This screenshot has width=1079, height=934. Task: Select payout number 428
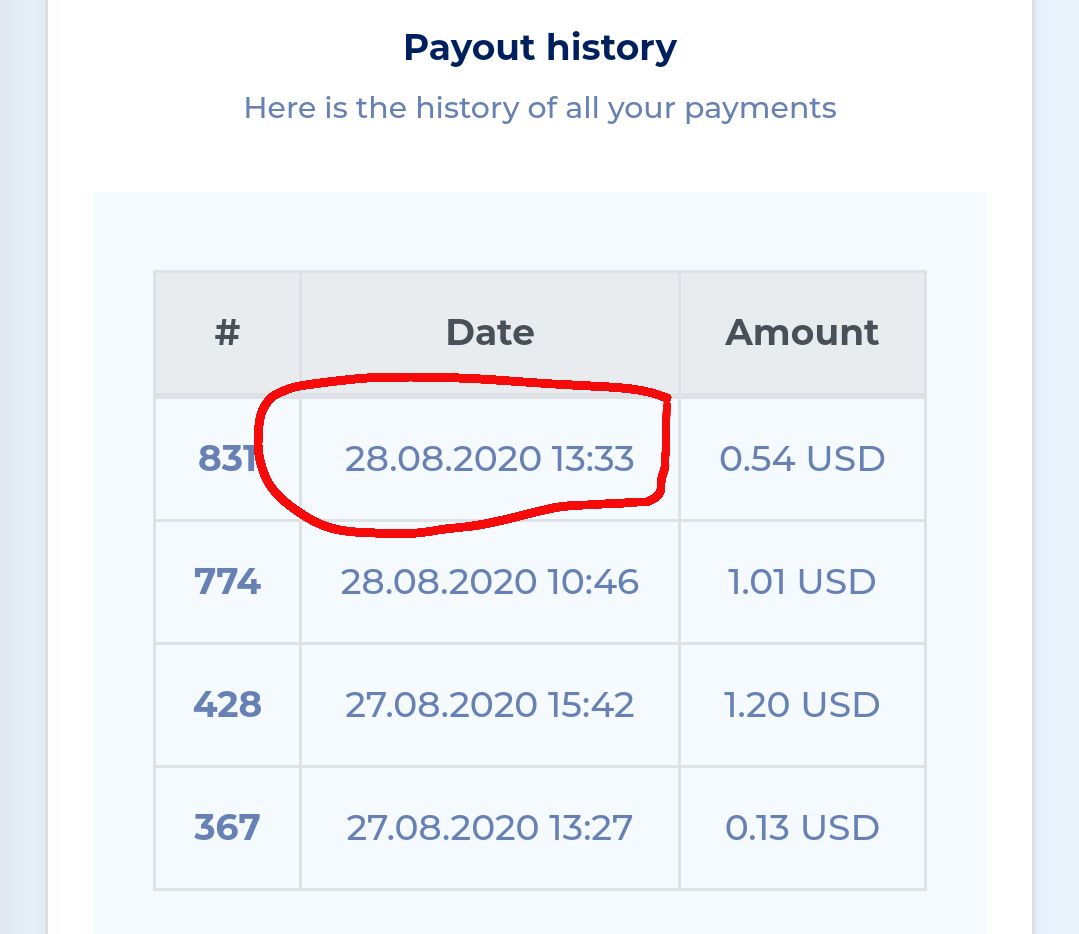(x=227, y=705)
